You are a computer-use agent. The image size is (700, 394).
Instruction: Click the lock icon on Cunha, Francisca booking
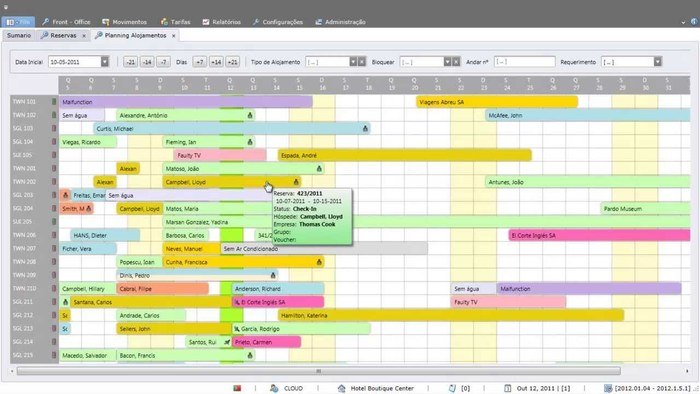[319, 262]
